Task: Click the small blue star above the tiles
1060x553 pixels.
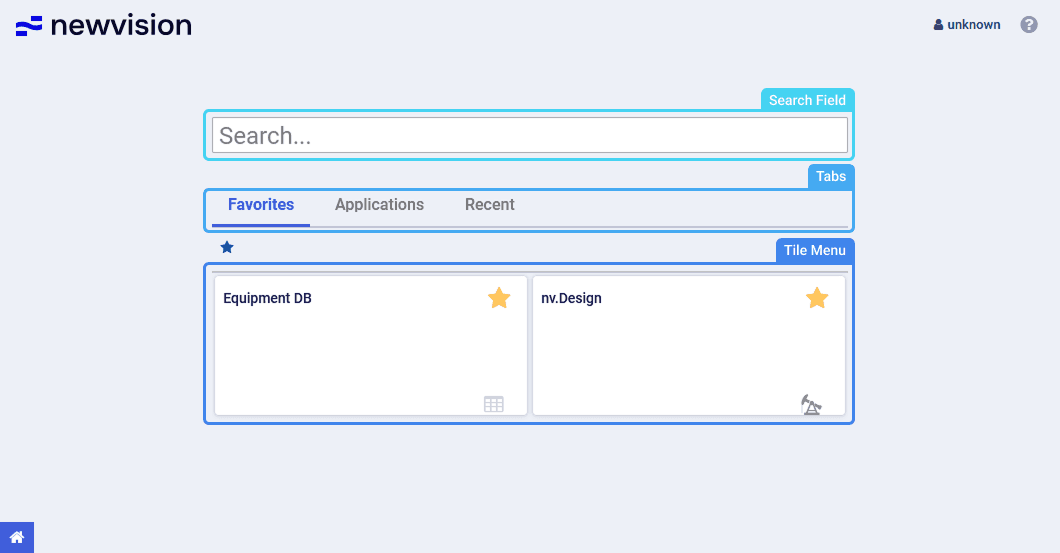Action: [227, 247]
